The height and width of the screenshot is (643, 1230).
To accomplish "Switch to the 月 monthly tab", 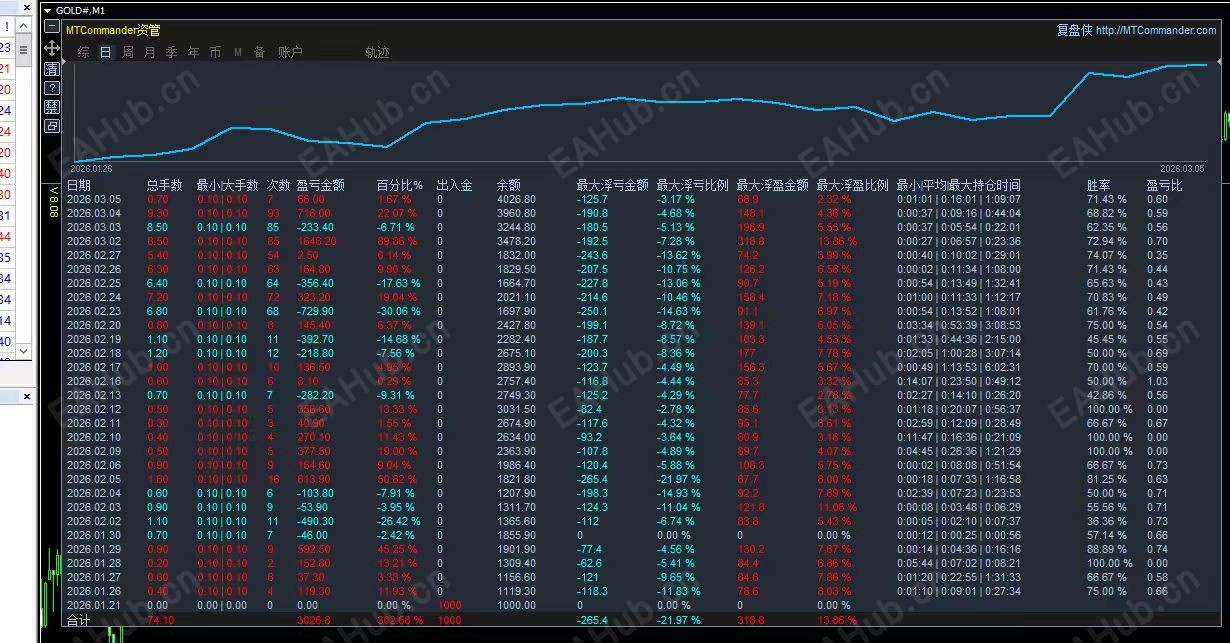I will click(x=150, y=52).
